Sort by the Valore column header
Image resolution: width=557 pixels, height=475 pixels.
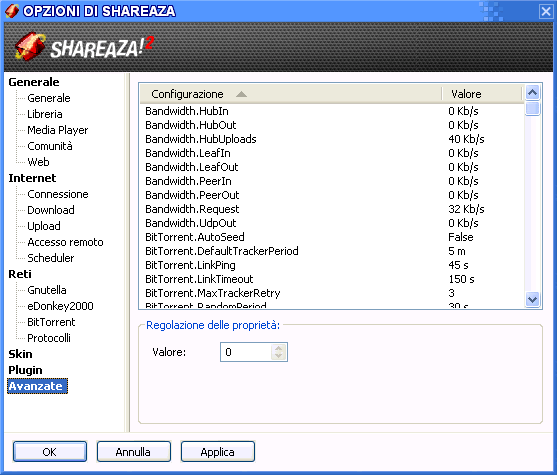click(x=482, y=94)
